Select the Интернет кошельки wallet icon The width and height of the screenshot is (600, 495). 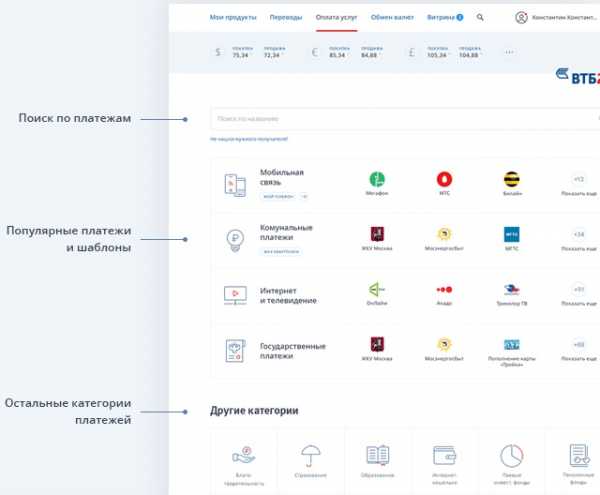click(444, 456)
